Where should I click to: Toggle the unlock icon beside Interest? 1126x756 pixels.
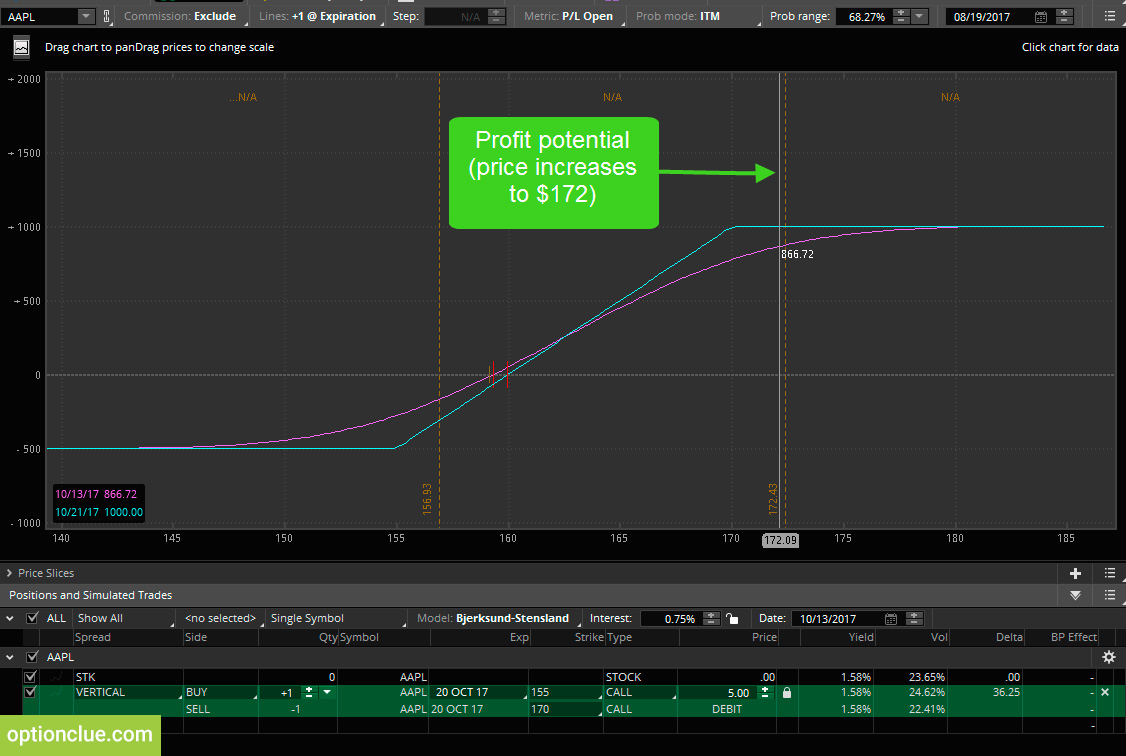click(732, 618)
